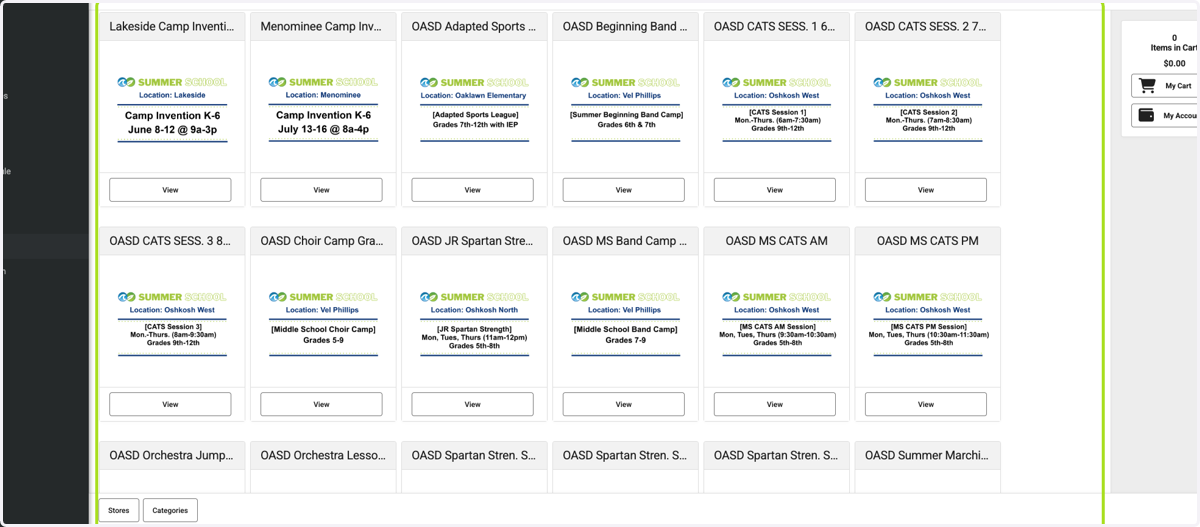The width and height of the screenshot is (1200, 527).
Task: Select CATS Session 3 thumbnail image
Action: tap(172, 322)
